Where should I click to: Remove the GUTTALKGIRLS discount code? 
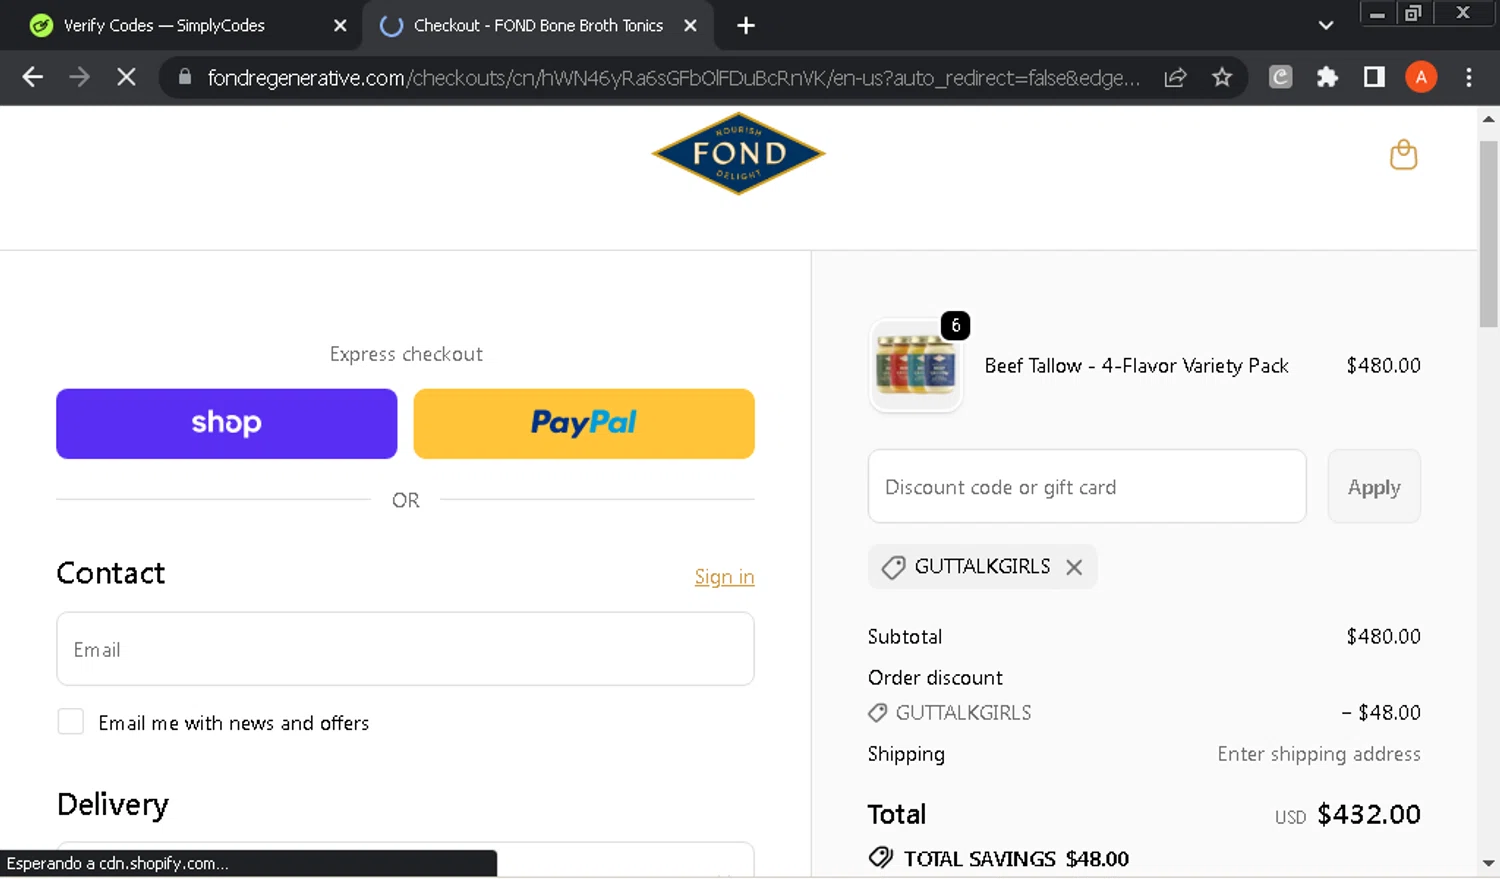[x=1074, y=567]
